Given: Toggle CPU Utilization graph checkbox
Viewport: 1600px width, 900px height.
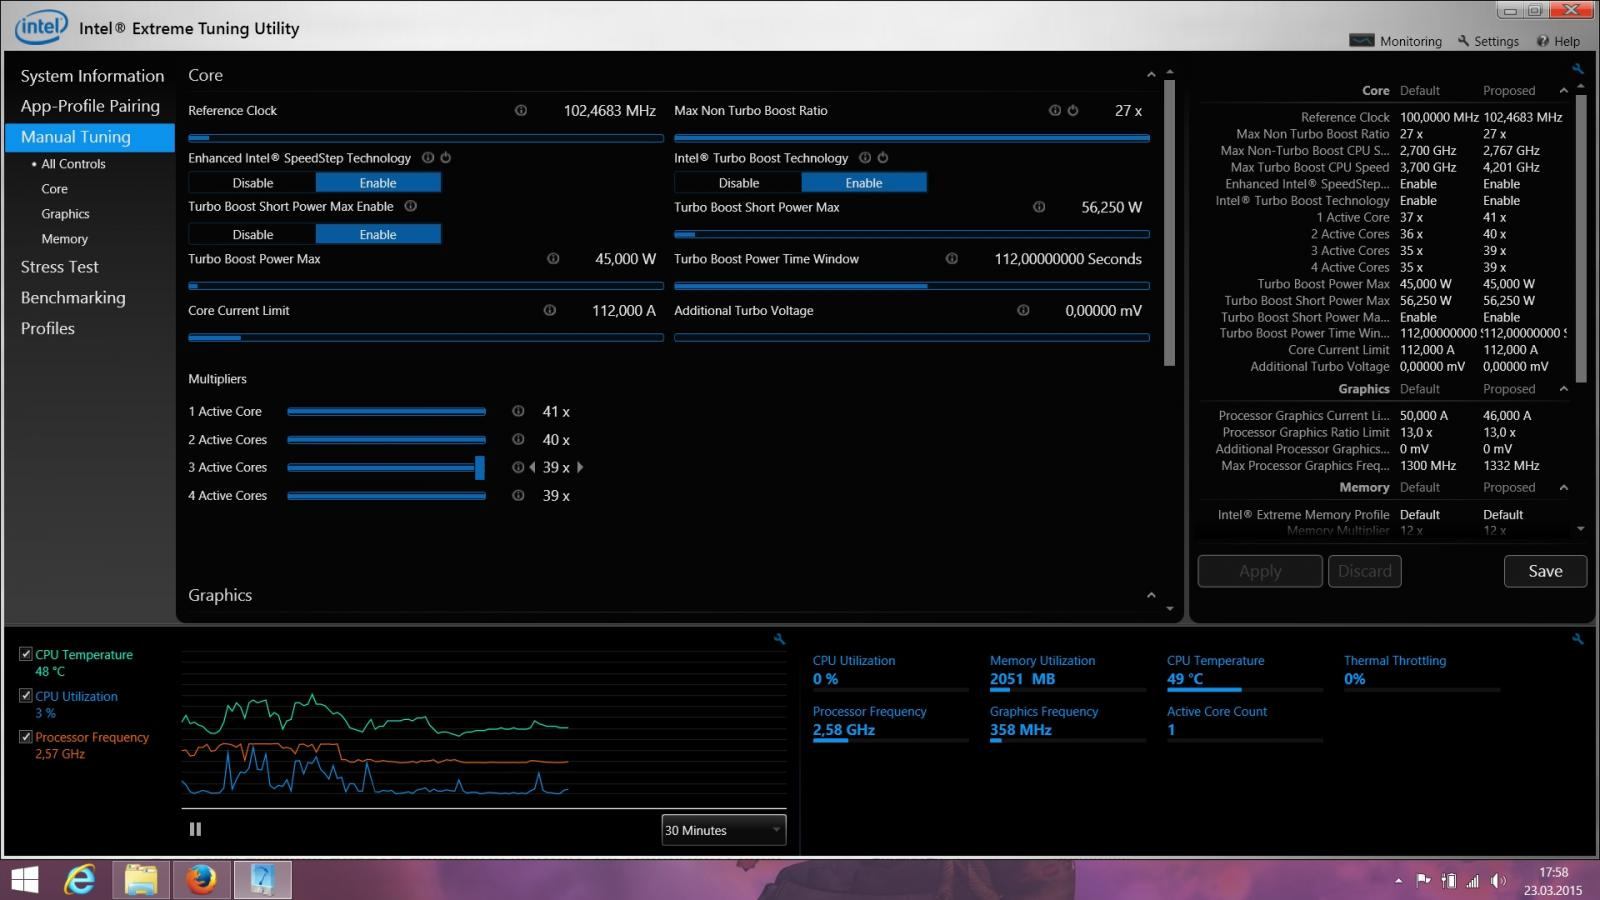Looking at the screenshot, I should 26,695.
